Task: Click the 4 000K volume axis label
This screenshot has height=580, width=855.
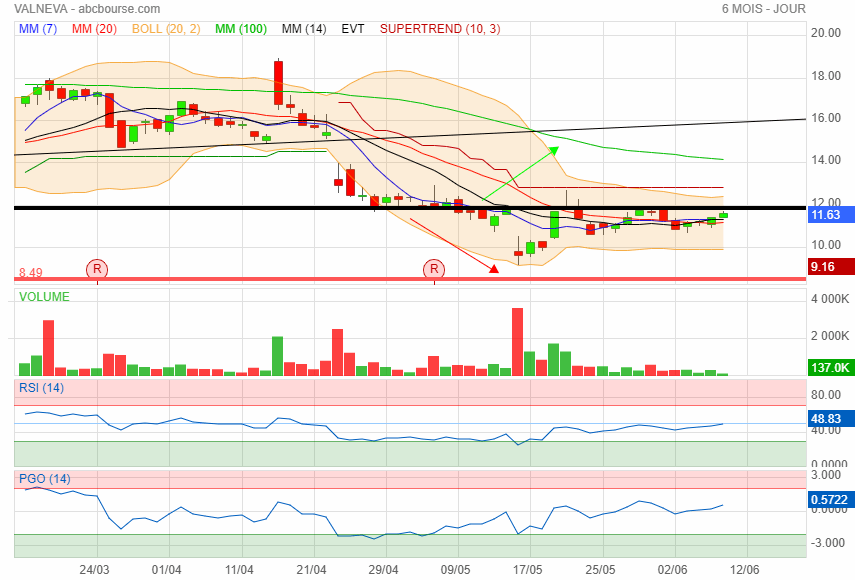Action: tap(830, 299)
